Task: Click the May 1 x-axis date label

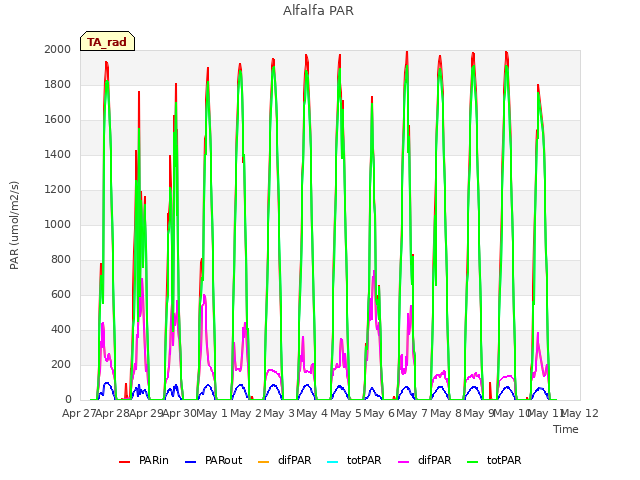Action: (212, 413)
